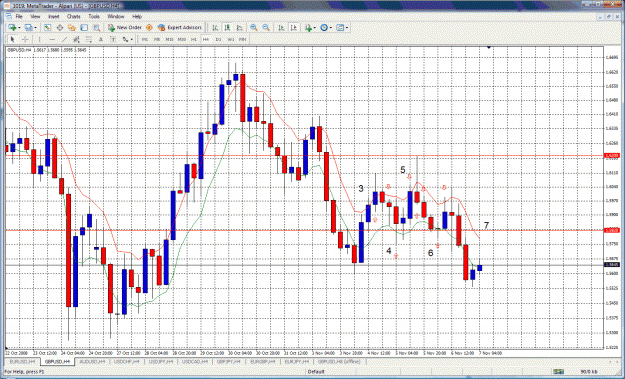Switch chart to Candlesticks
625x379 pixels.
coord(227,27)
